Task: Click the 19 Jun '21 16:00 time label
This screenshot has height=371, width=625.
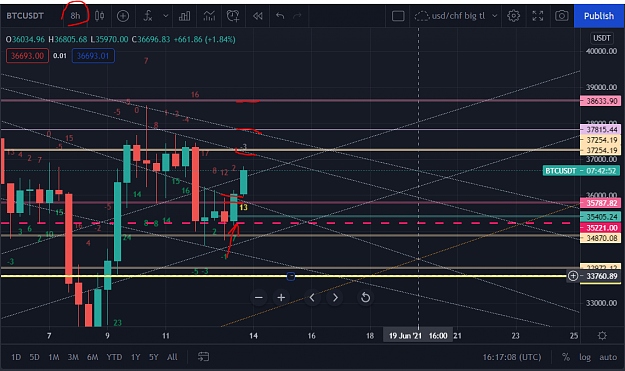Action: [418, 336]
